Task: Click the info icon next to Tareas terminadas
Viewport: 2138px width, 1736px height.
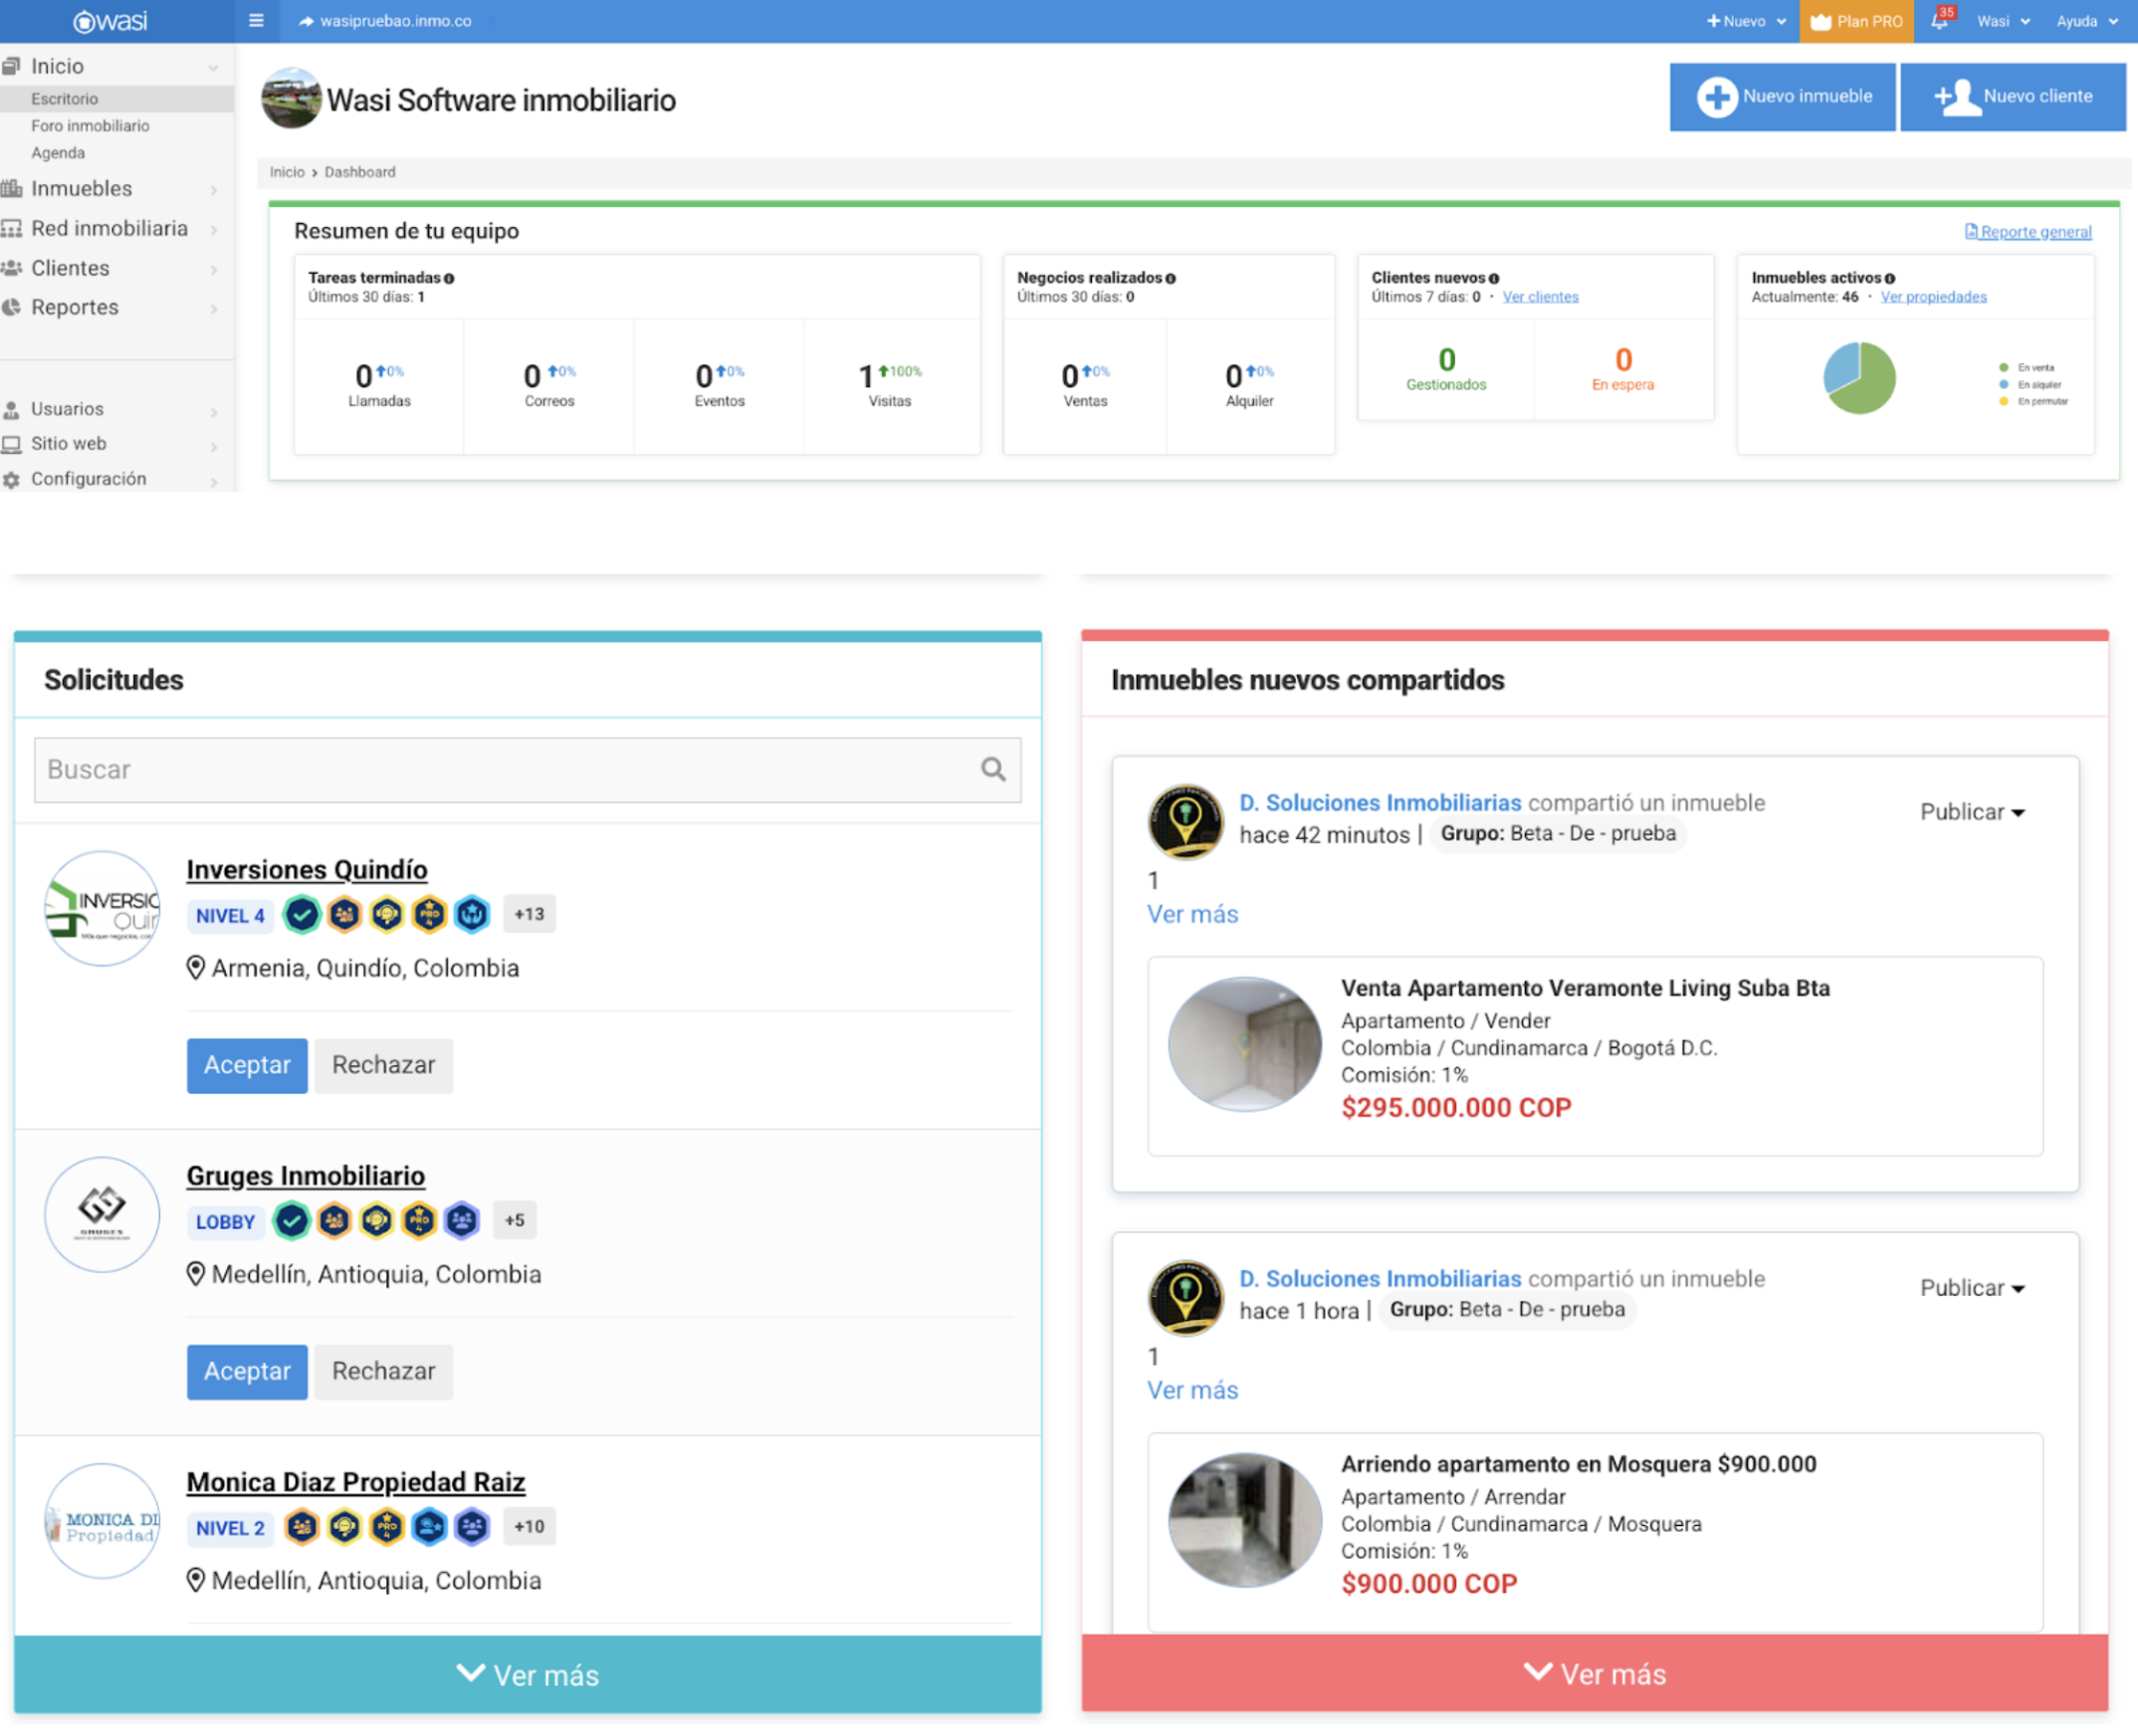Action: [x=449, y=279]
